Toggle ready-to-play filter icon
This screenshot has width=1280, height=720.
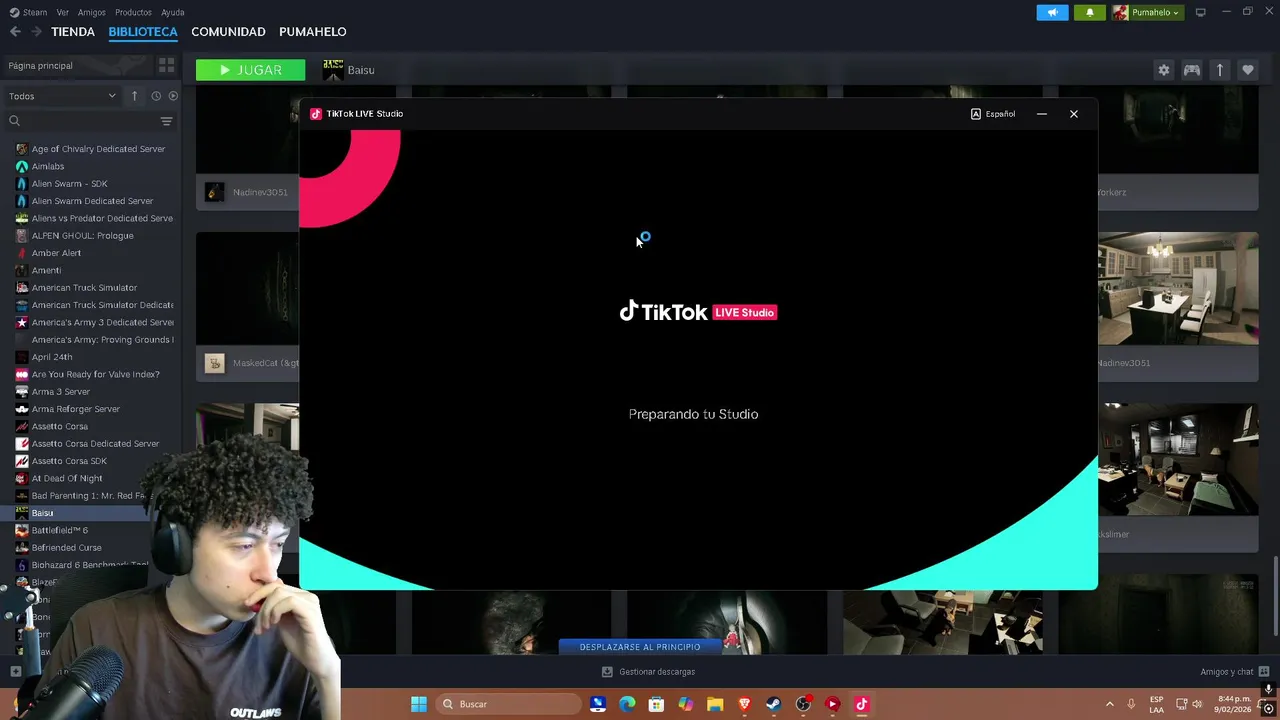coord(173,96)
